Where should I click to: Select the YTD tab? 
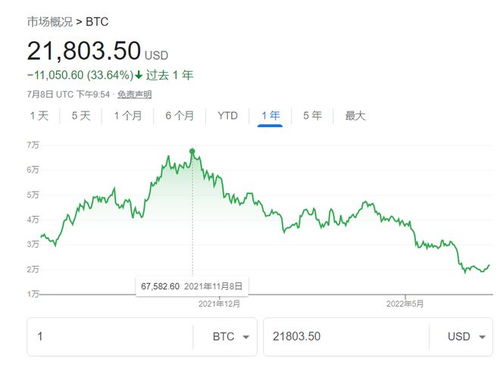(228, 116)
